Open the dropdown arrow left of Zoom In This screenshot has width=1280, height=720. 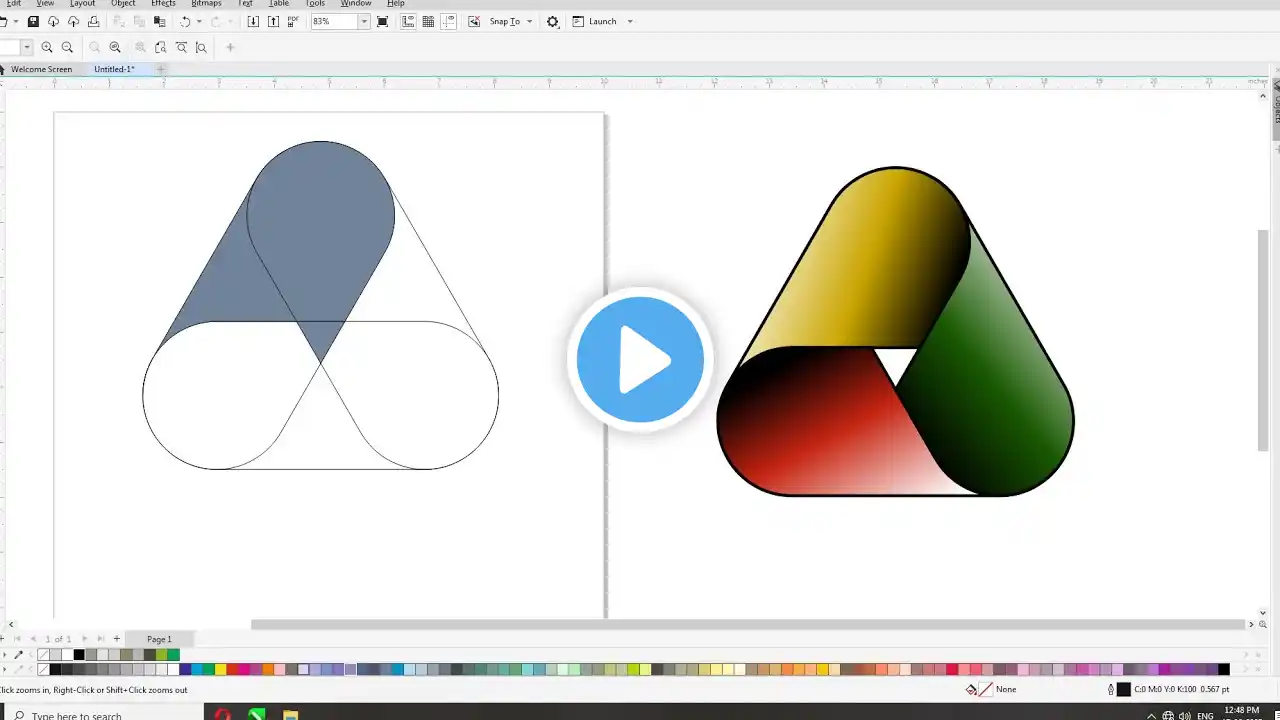tap(27, 47)
